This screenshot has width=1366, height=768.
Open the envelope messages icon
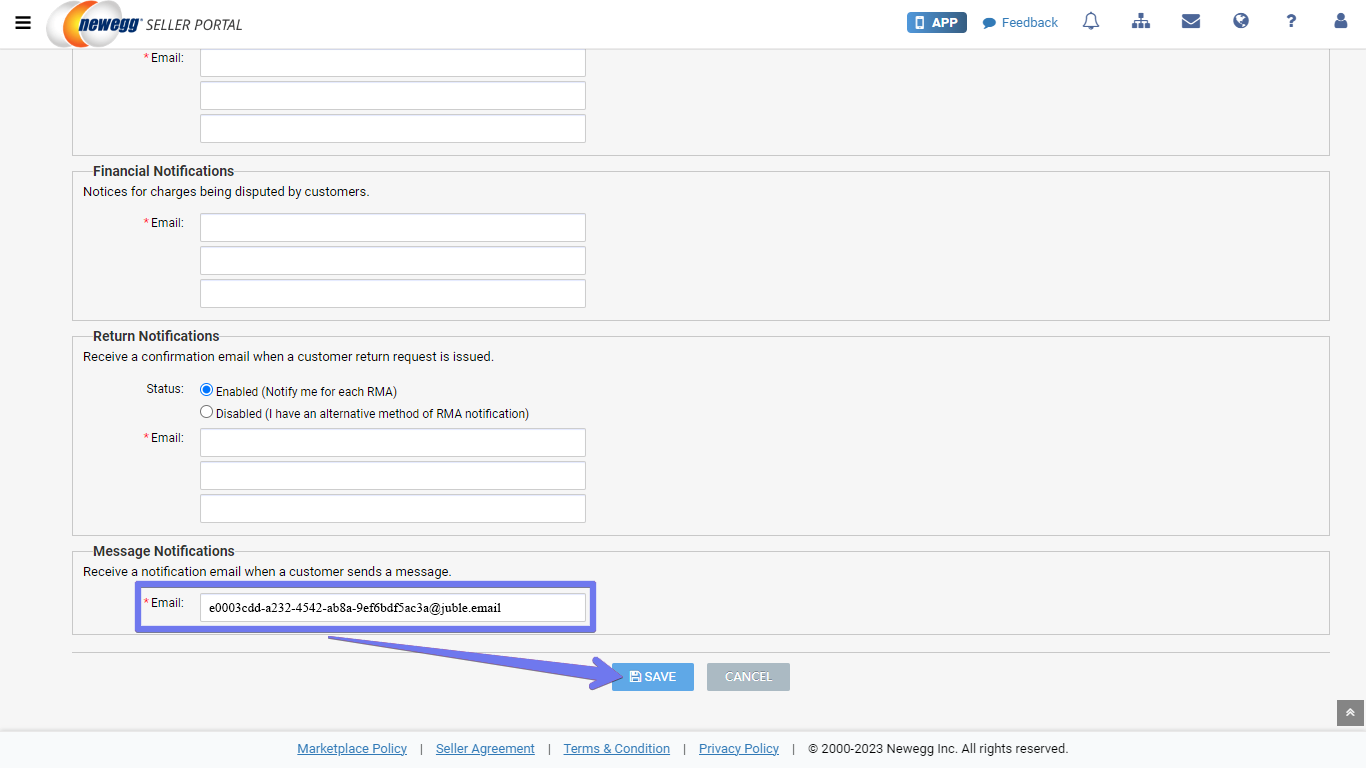pyautogui.click(x=1191, y=22)
